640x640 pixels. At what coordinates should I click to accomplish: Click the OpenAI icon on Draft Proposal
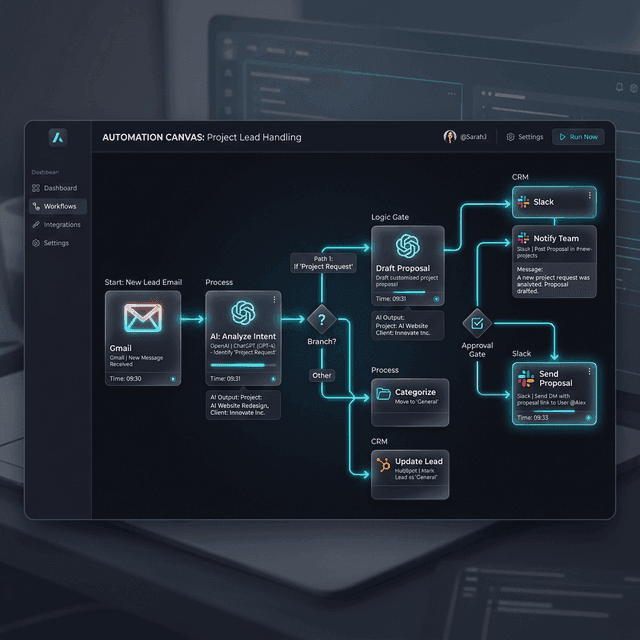tap(408, 246)
